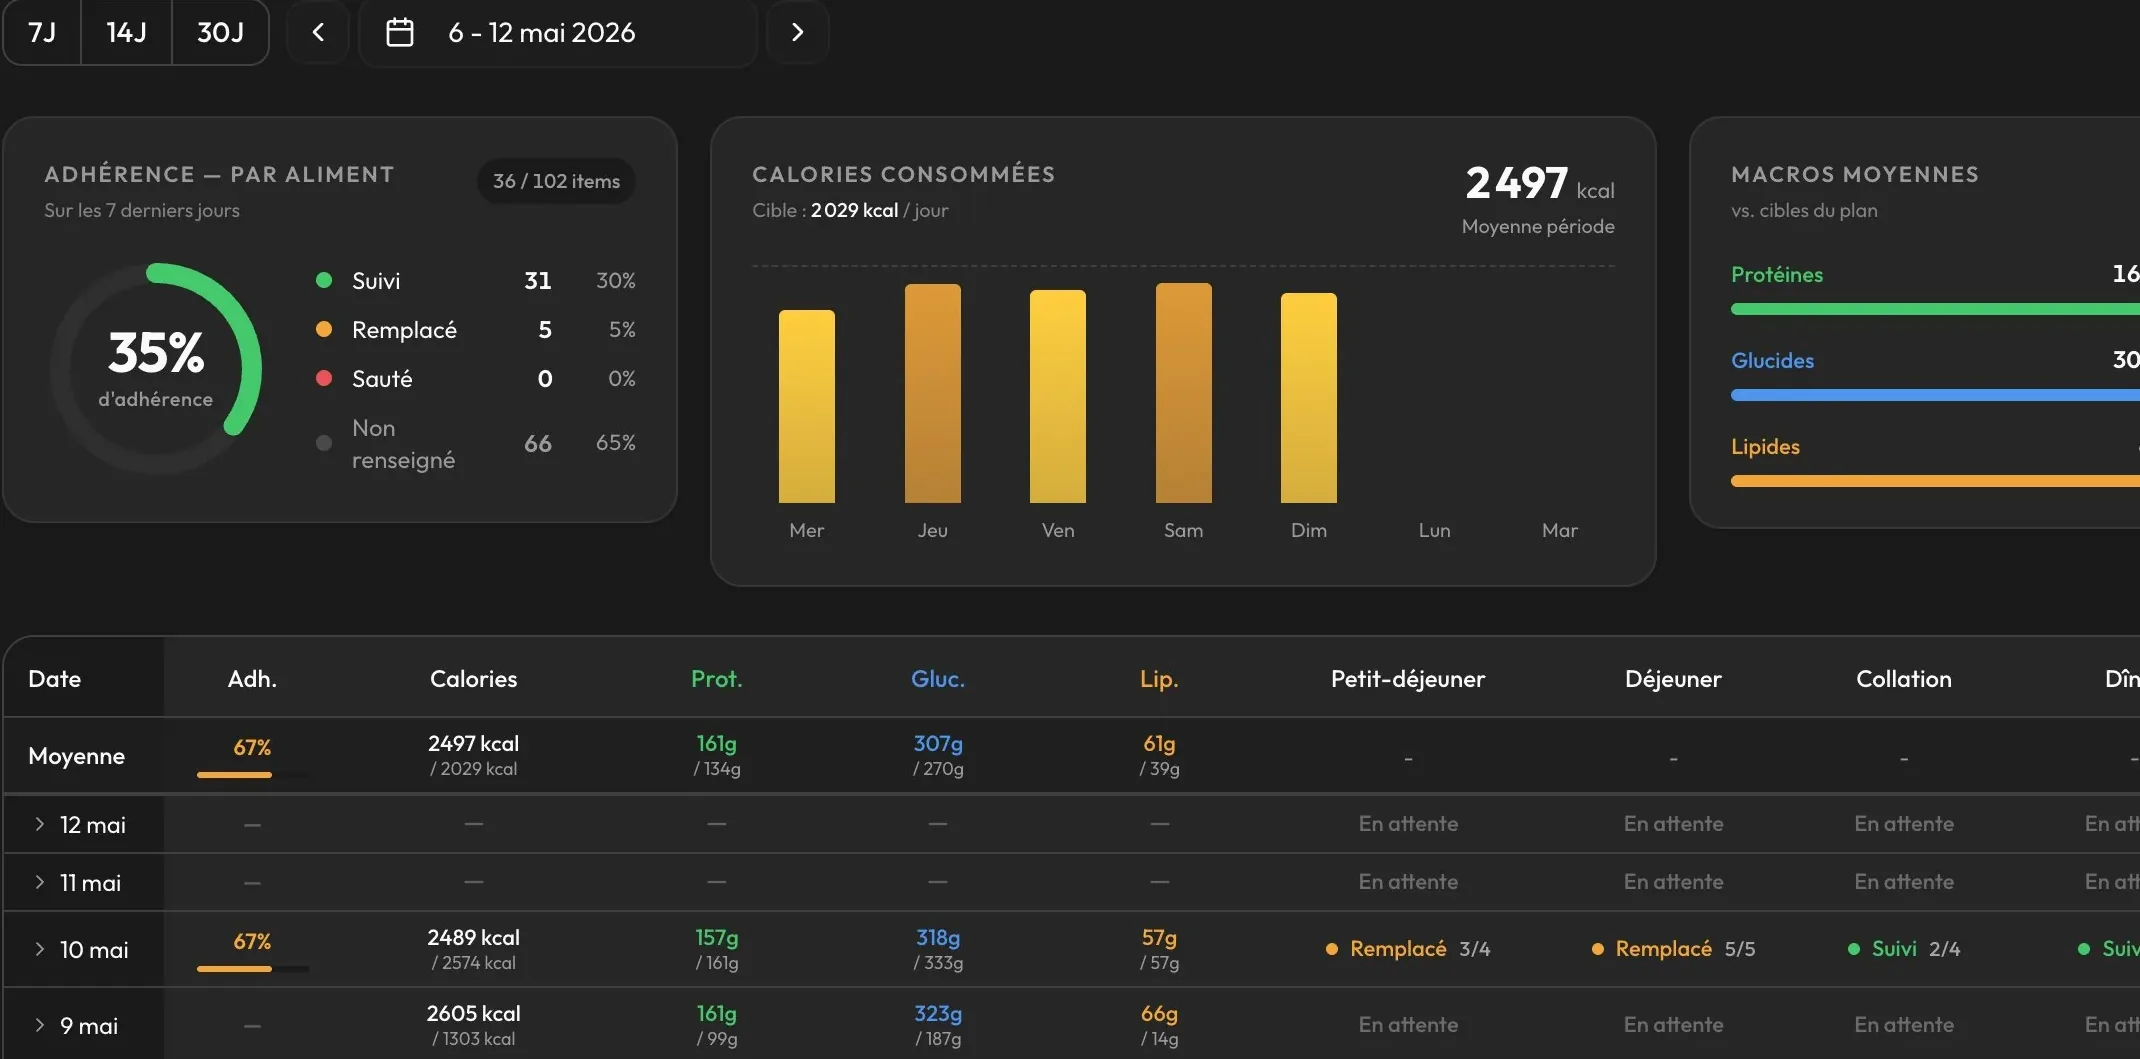
Task: Click the Dim calorie bar
Action: coord(1309,398)
